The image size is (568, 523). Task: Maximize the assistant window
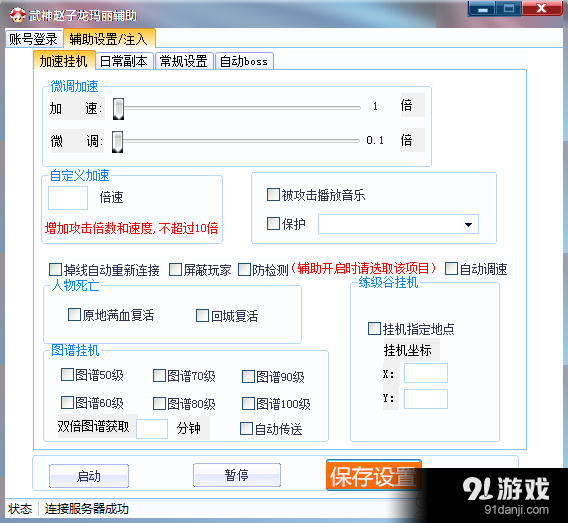coord(508,9)
